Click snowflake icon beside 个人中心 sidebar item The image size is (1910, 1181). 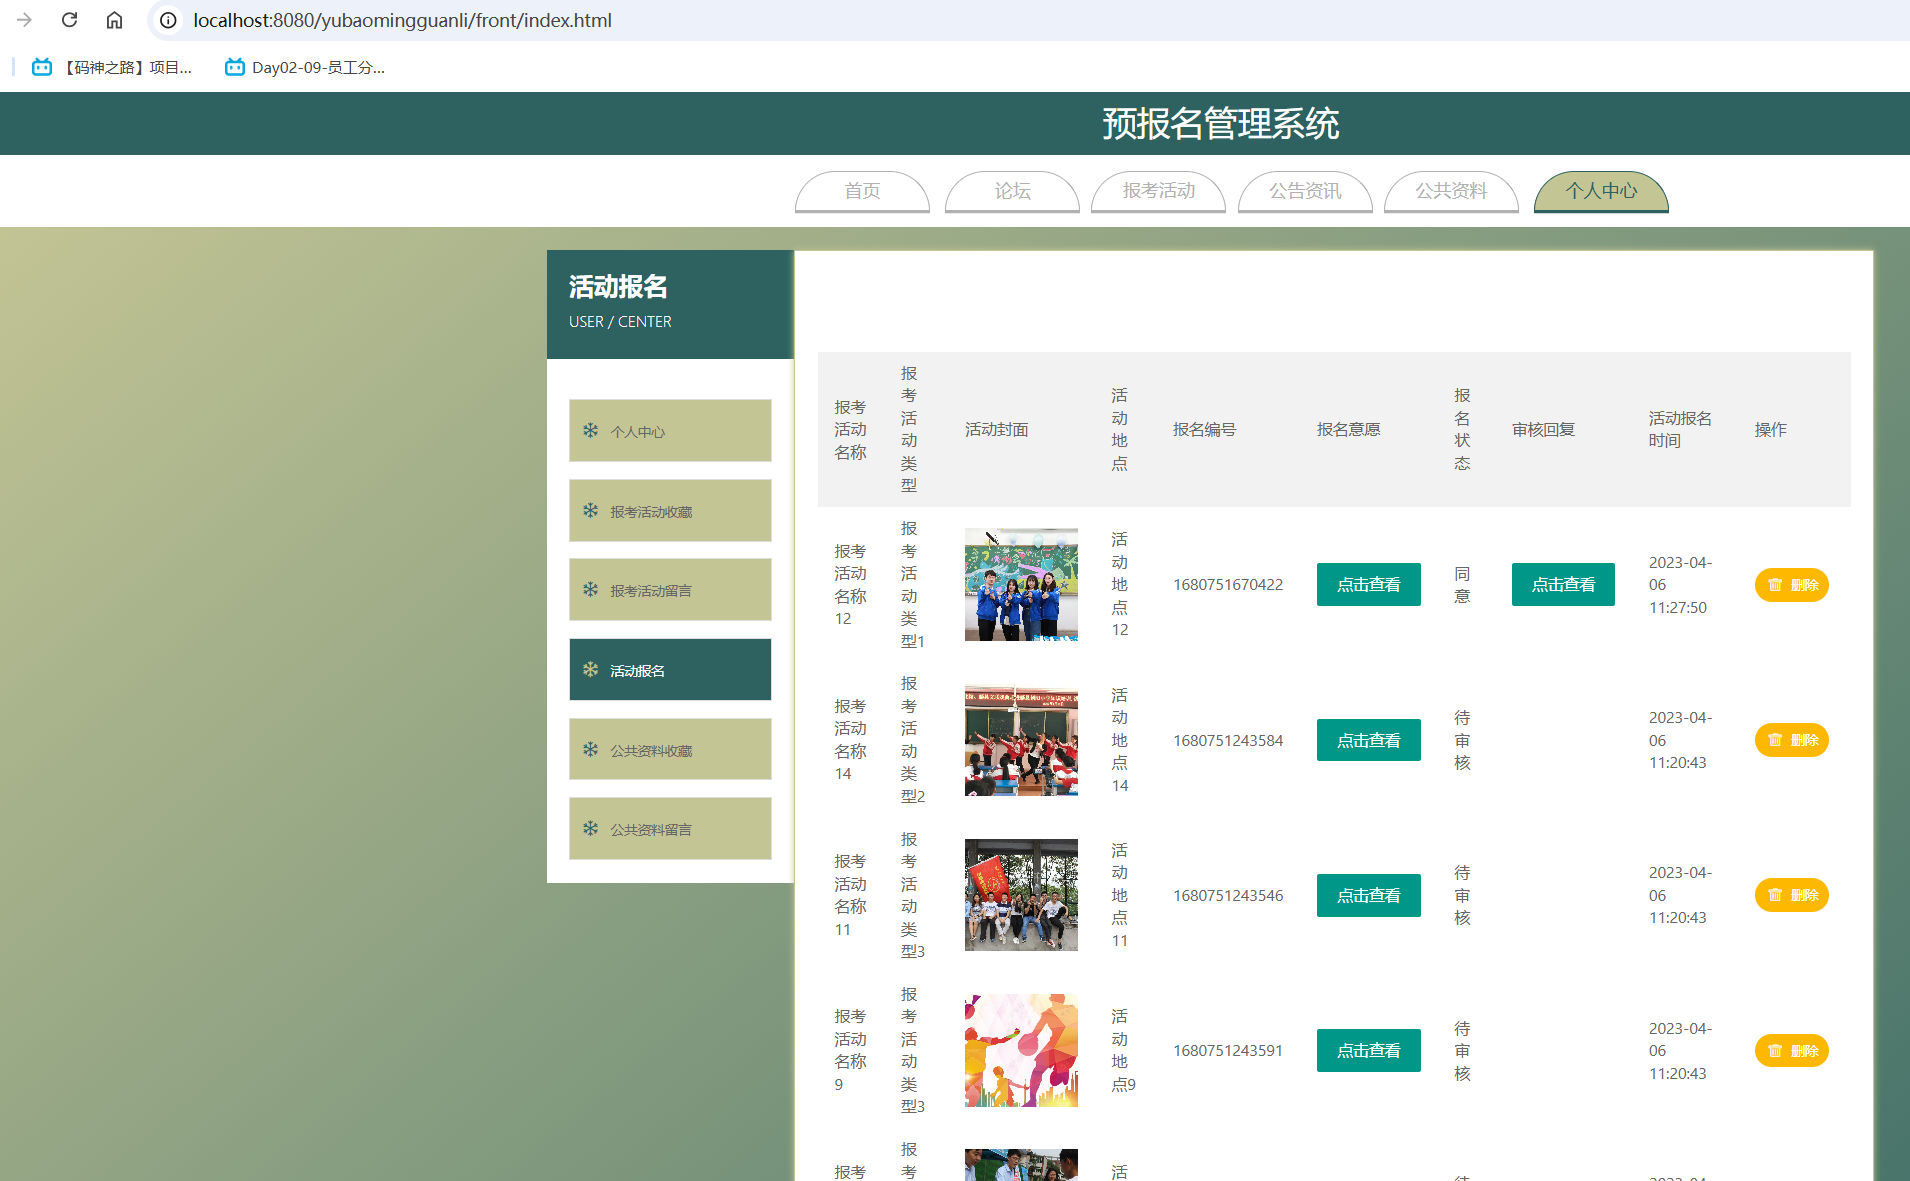tap(590, 430)
